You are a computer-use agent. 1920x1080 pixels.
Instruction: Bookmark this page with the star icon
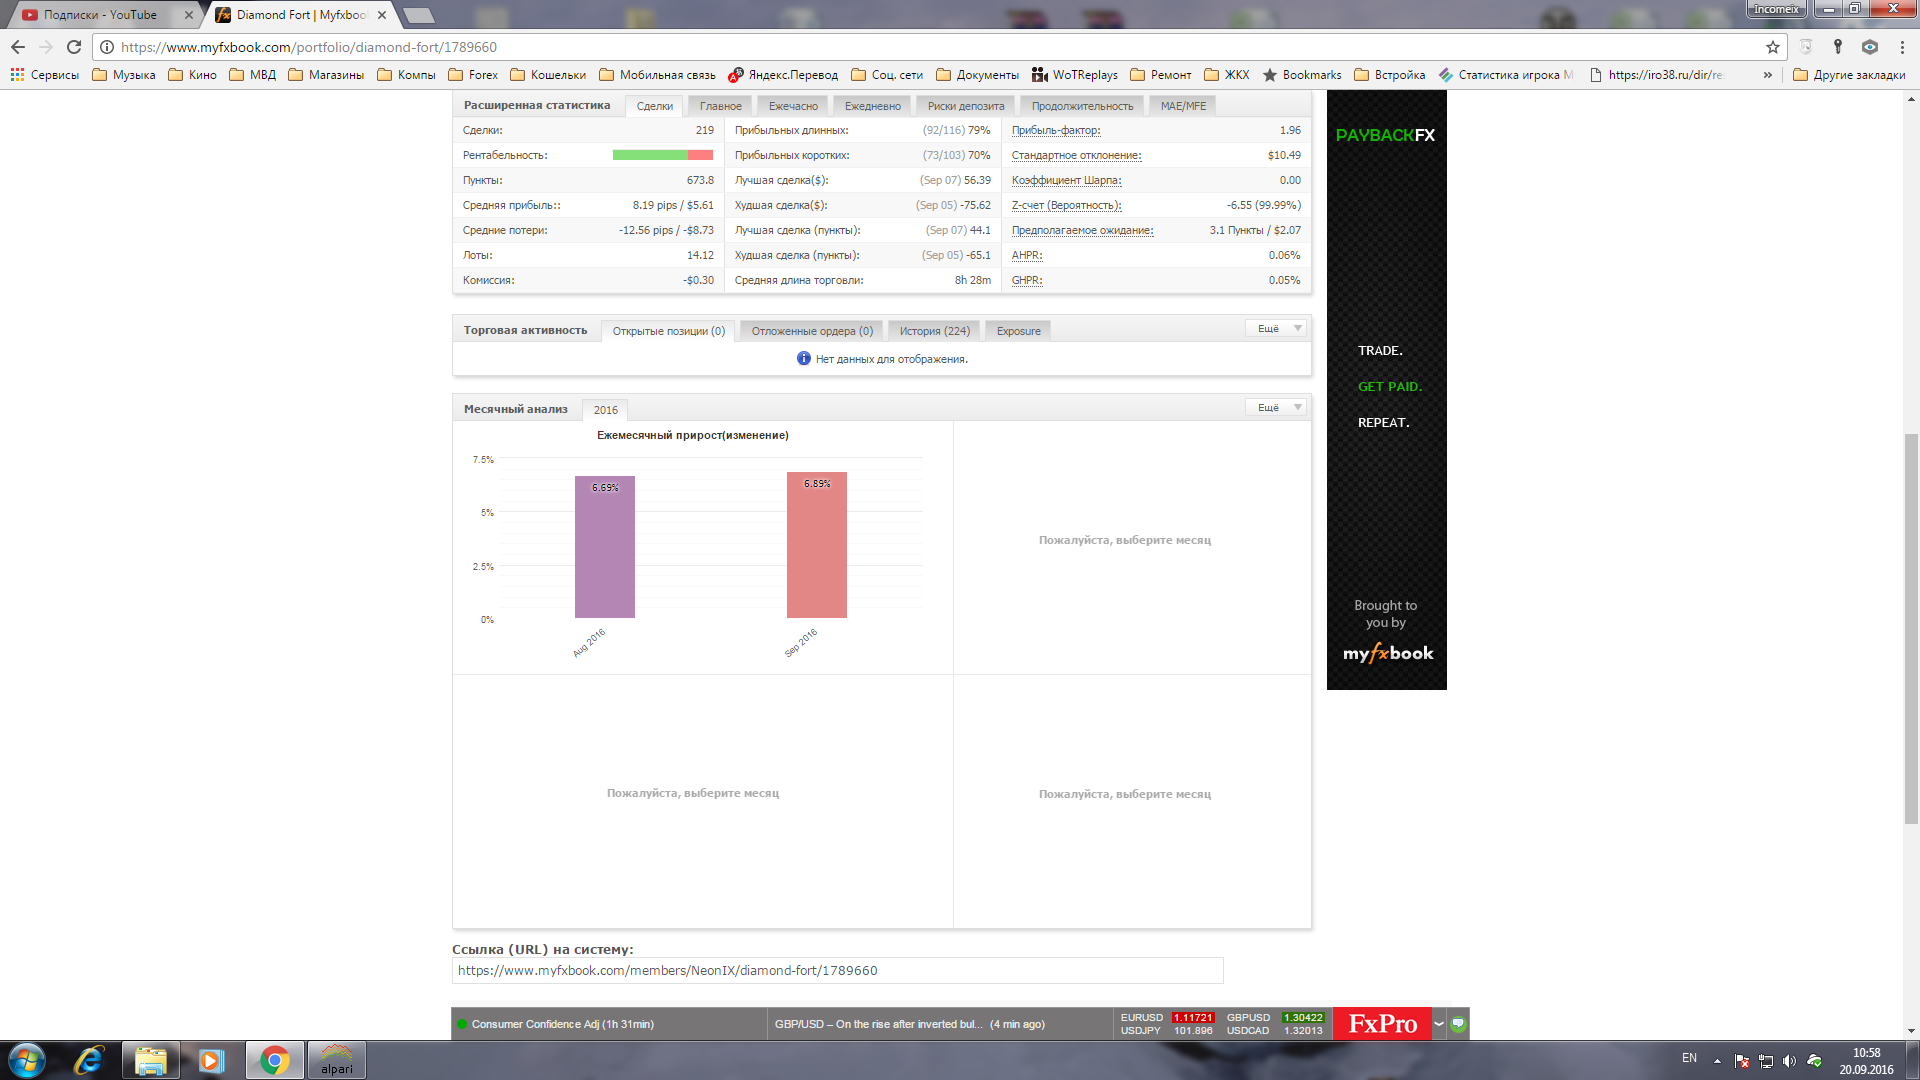pos(1773,47)
